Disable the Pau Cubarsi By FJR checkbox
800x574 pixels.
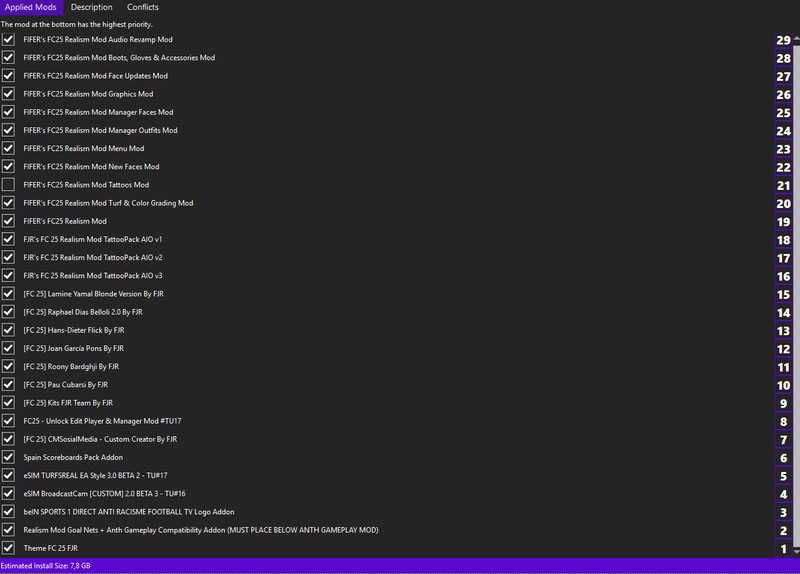(x=8, y=385)
